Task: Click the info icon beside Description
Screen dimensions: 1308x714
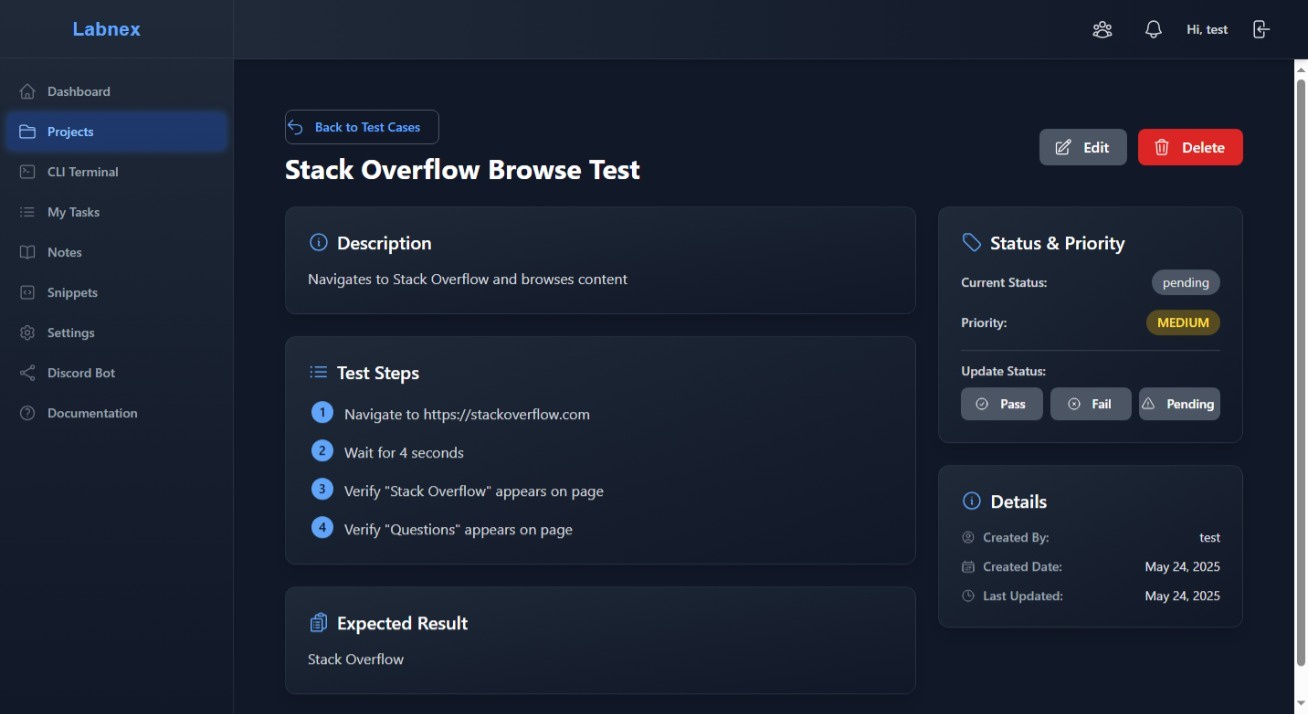Action: pyautogui.click(x=319, y=242)
